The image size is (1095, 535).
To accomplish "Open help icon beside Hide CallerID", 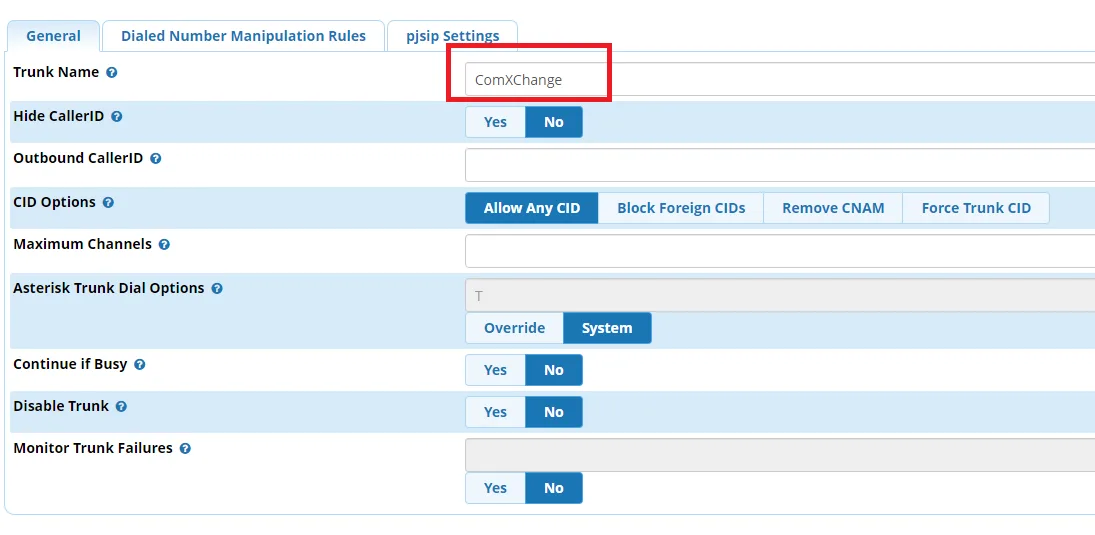I will (x=117, y=117).
